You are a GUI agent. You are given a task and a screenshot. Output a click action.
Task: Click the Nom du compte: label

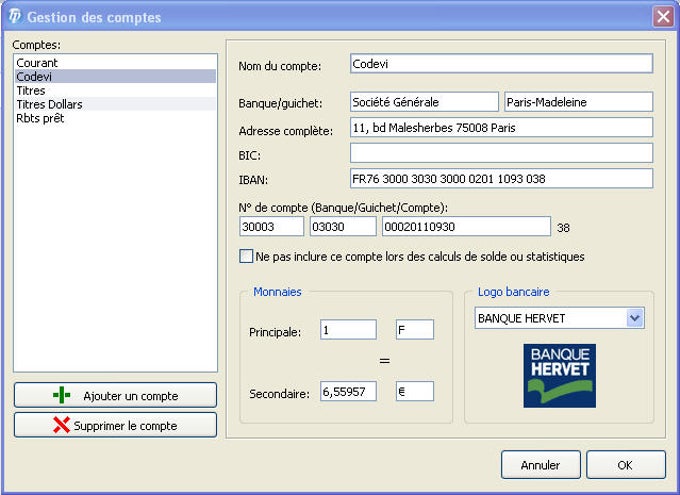tap(280, 66)
